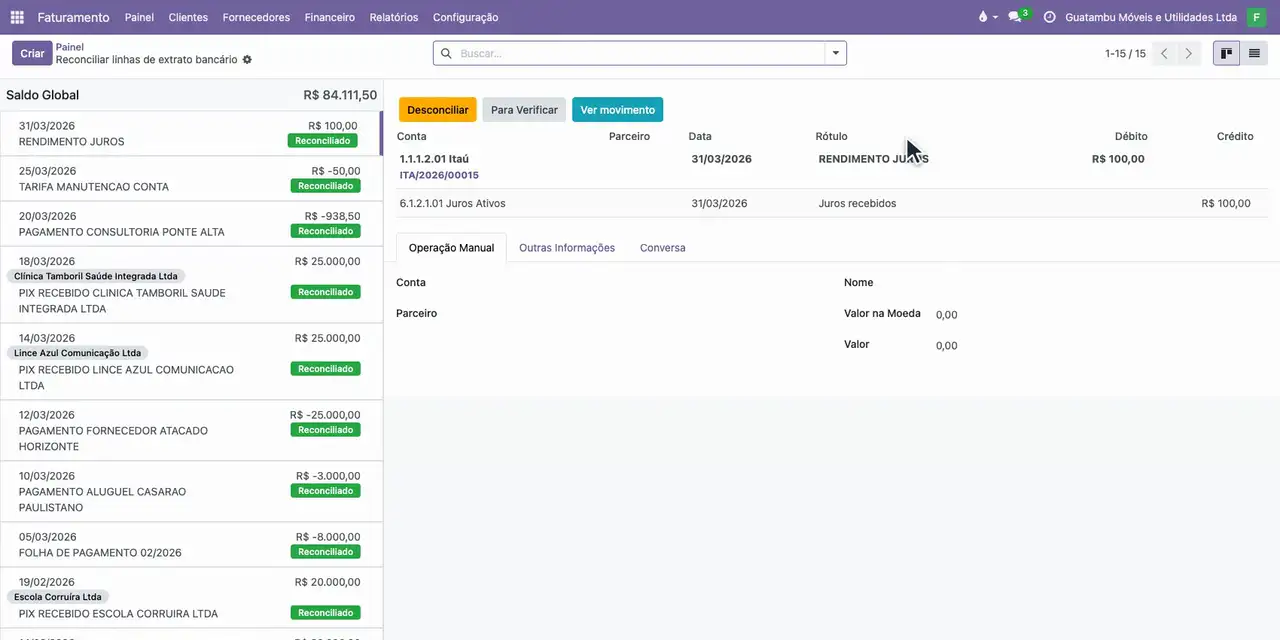Go to previous page of records
Screen dimensions: 1280x640
(x=1164, y=53)
